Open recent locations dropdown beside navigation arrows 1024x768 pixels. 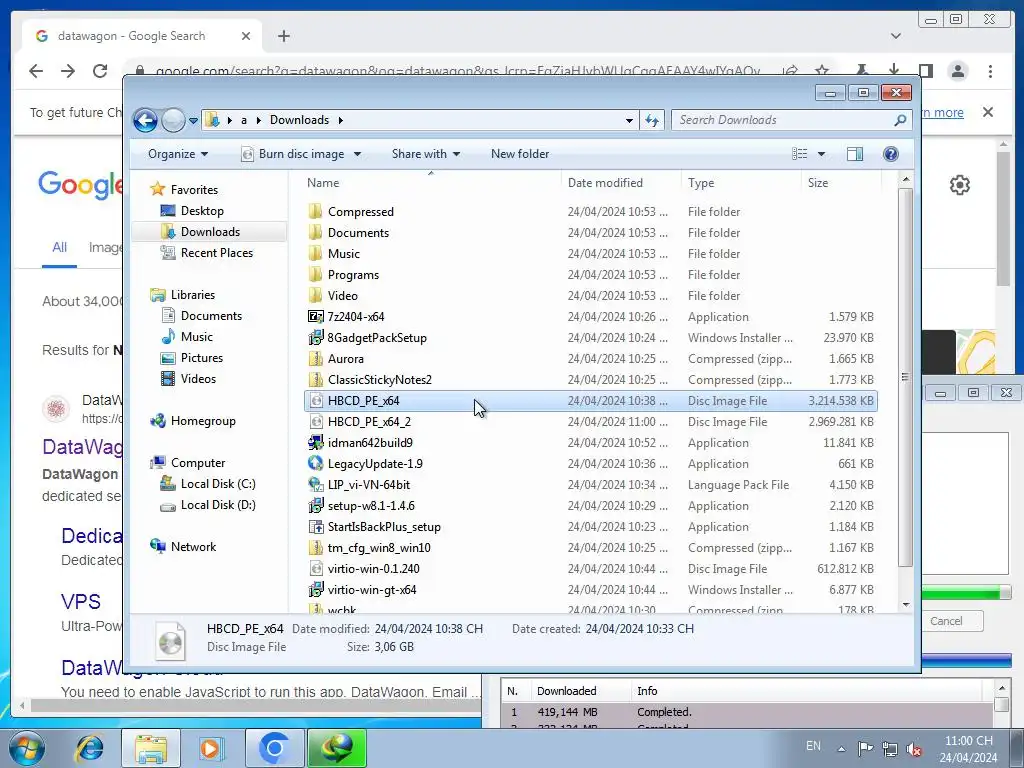pyautogui.click(x=193, y=121)
